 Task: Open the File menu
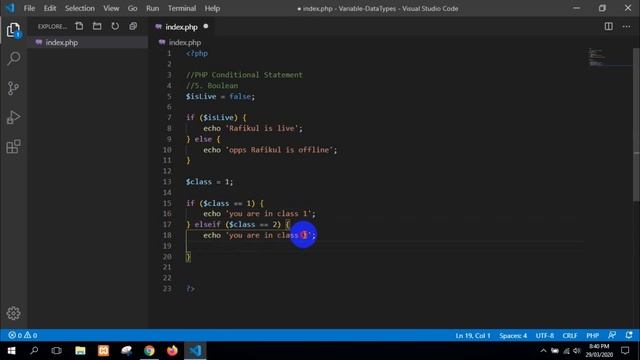[29, 8]
